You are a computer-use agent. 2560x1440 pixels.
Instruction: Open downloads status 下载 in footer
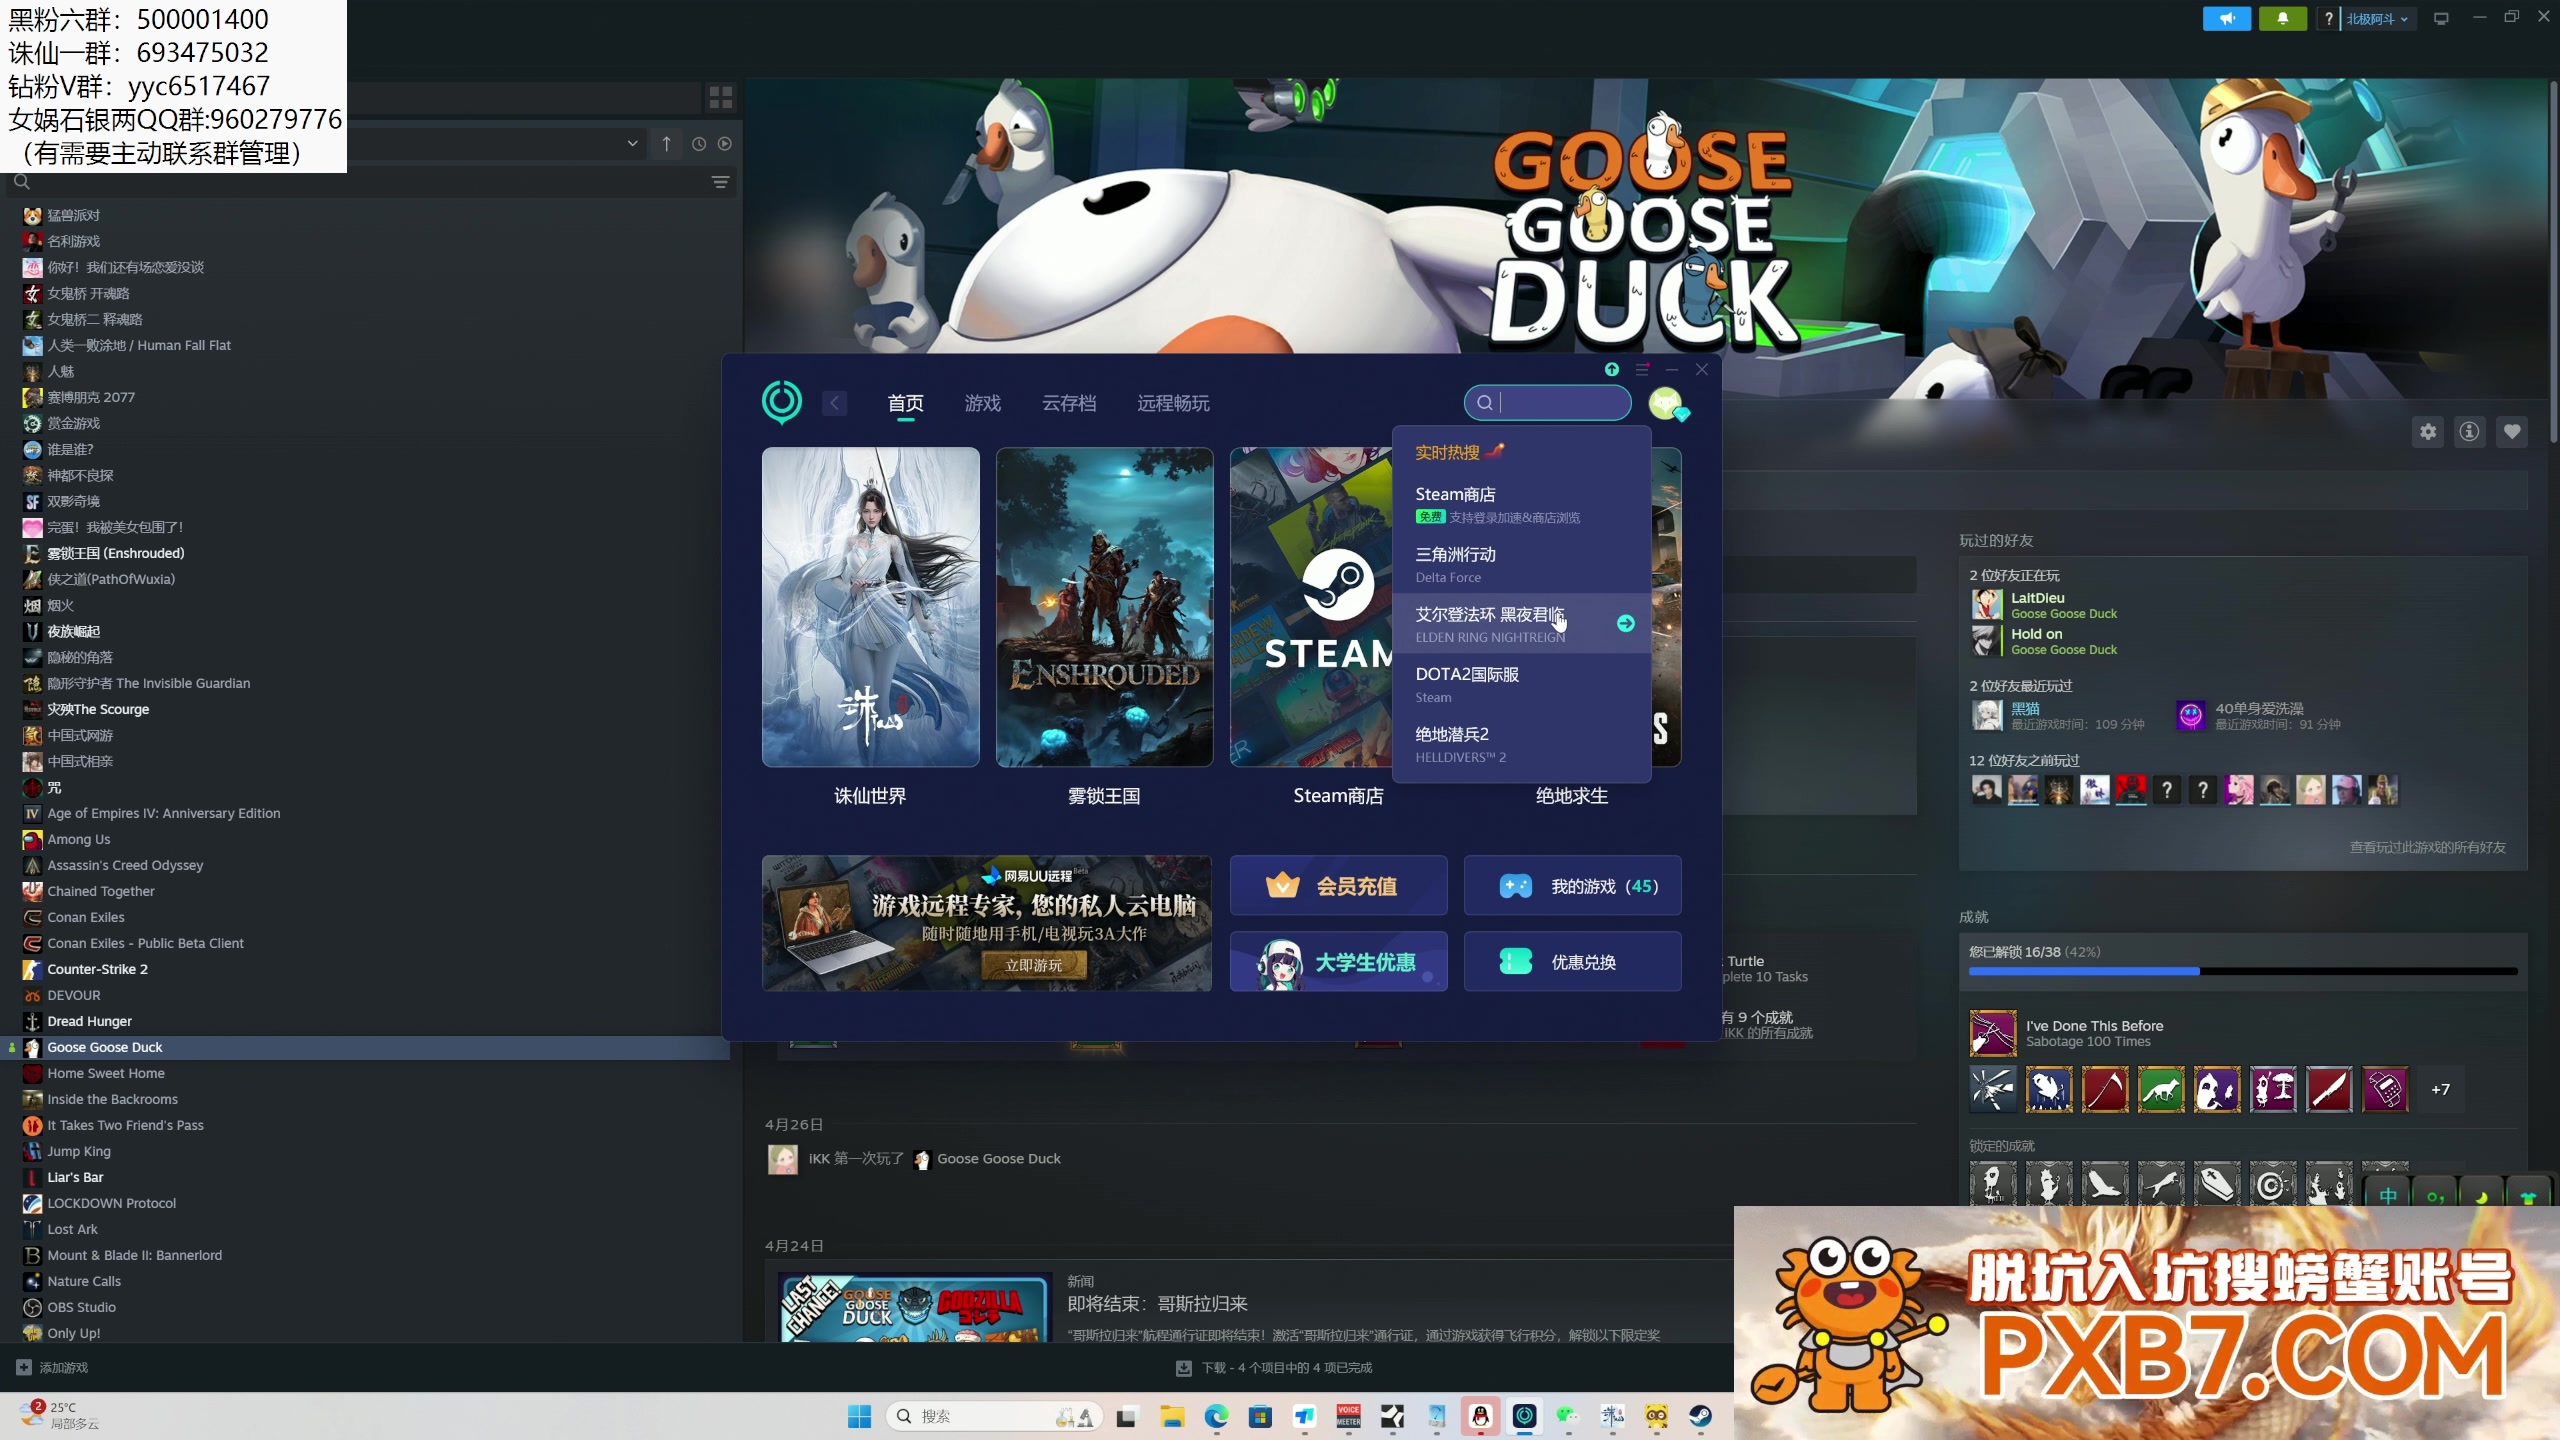(x=1274, y=1367)
